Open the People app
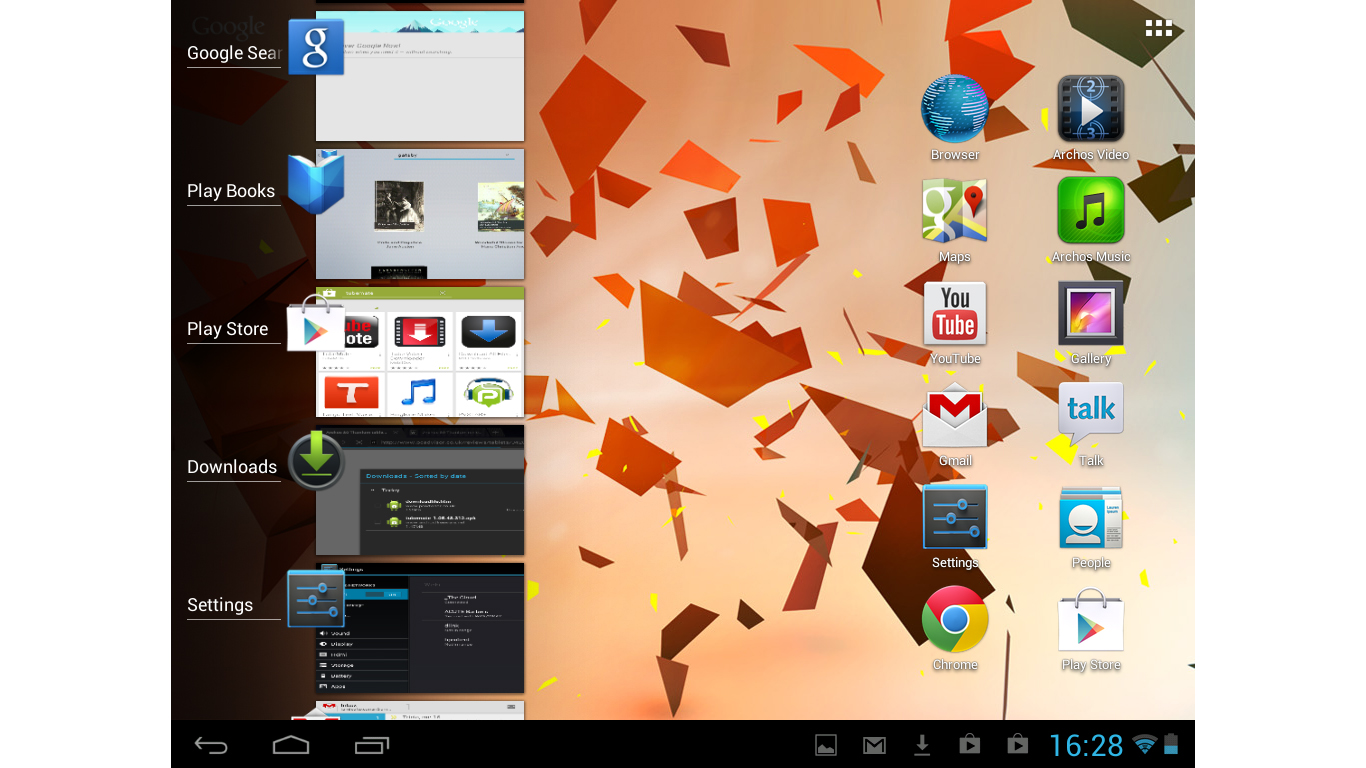The width and height of the screenshot is (1366, 768). pos(1091,526)
